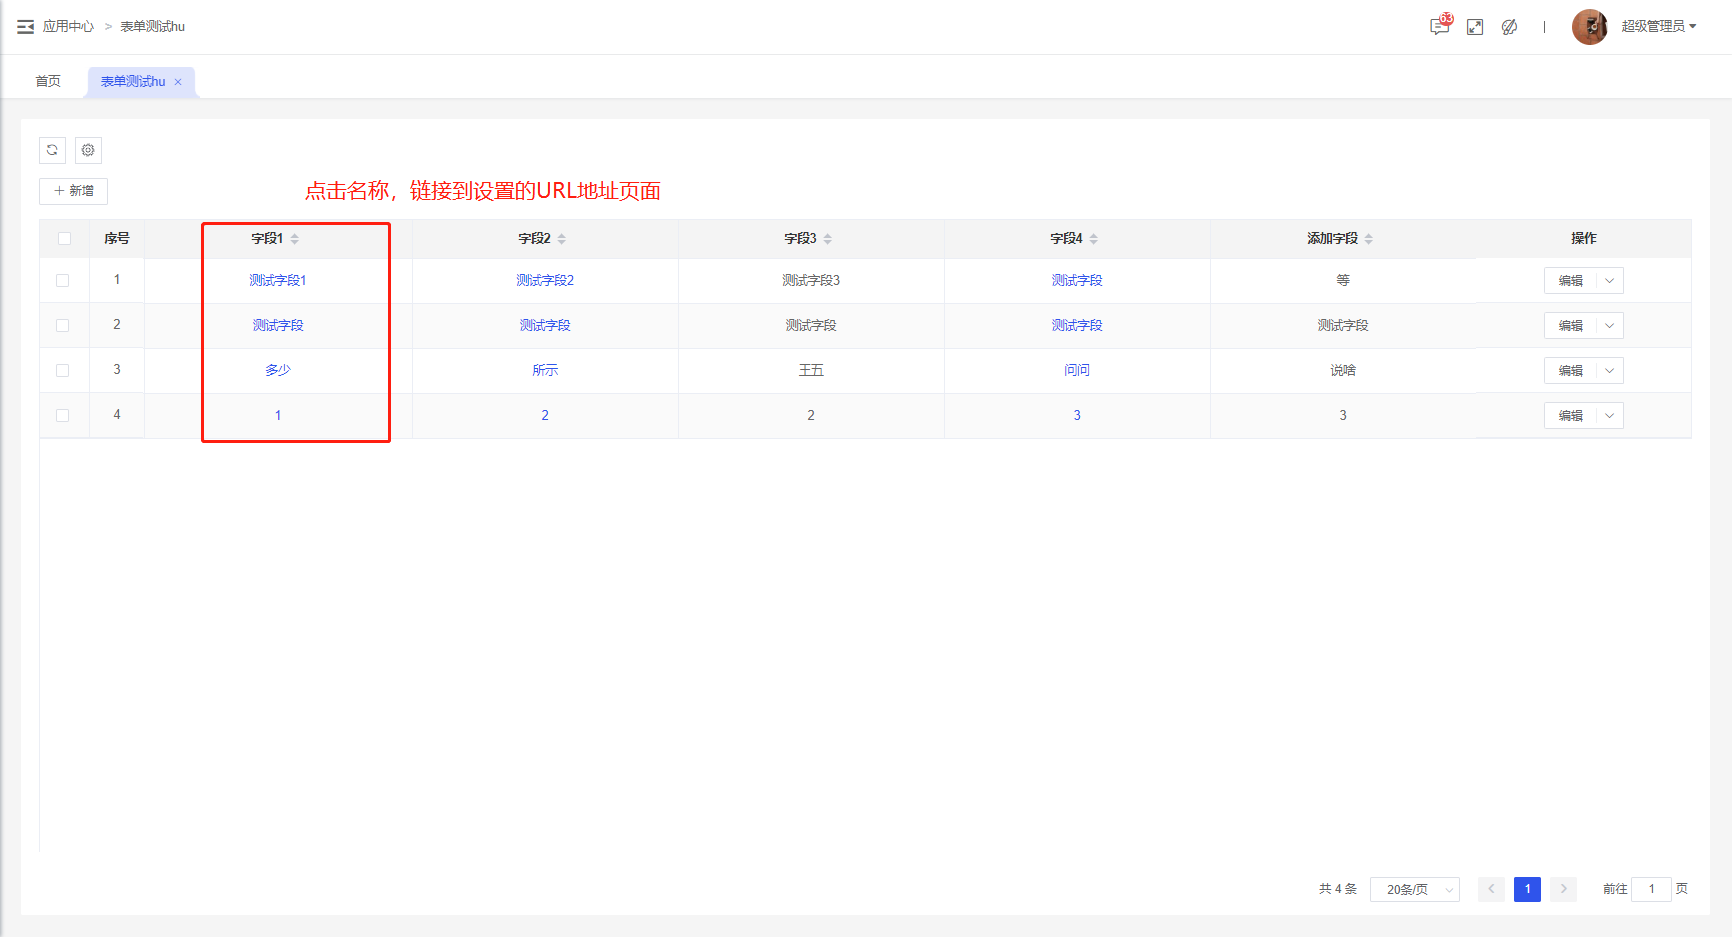Open the 20条/页 page size dropdown
Image resolution: width=1732 pixels, height=937 pixels.
[x=1414, y=889]
